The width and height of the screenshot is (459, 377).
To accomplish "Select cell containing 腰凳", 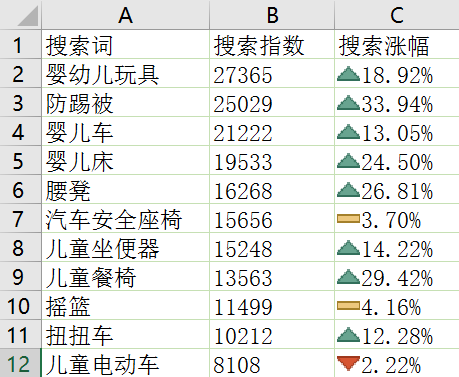I will pos(125,189).
